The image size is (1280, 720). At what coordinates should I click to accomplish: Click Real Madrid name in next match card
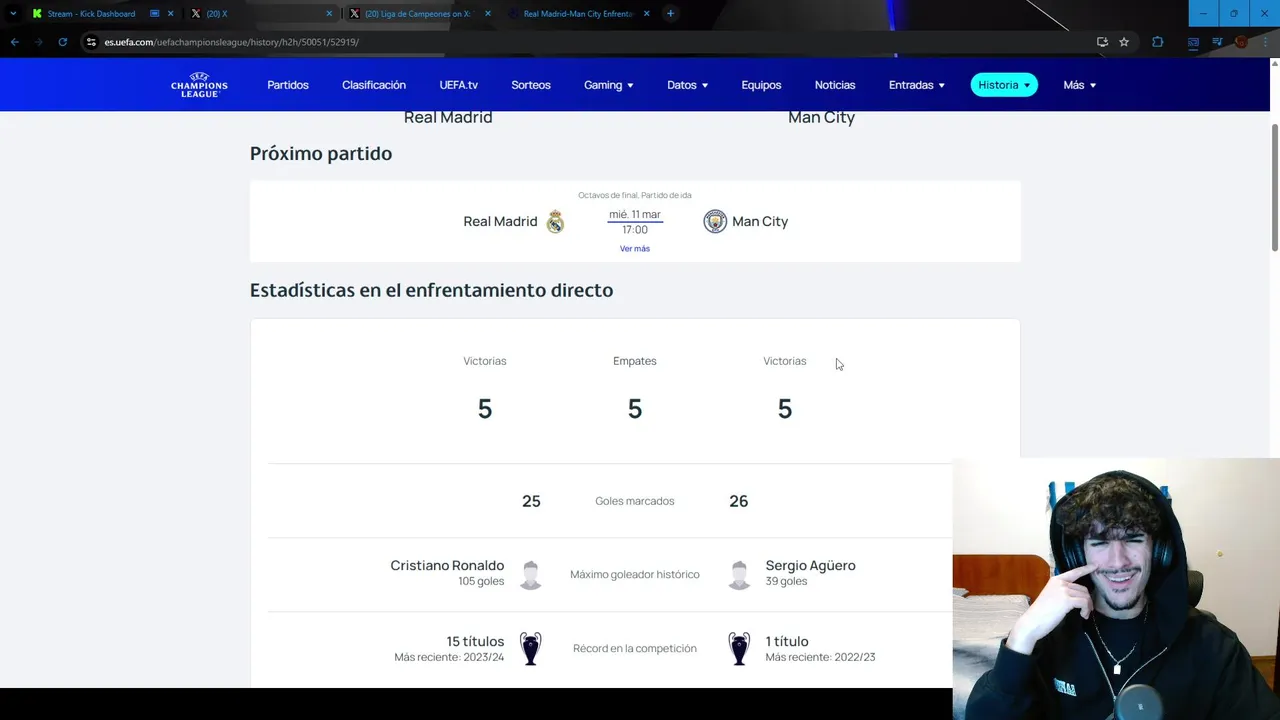coord(500,222)
